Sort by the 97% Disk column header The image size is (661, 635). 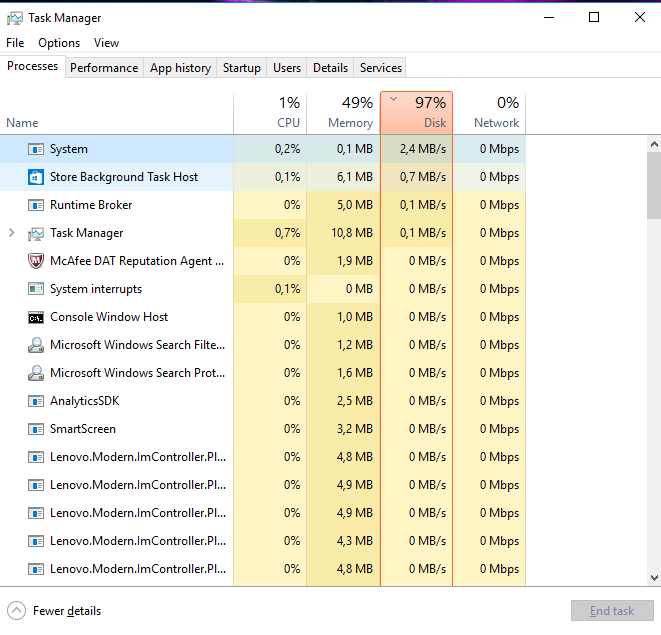[x=416, y=113]
